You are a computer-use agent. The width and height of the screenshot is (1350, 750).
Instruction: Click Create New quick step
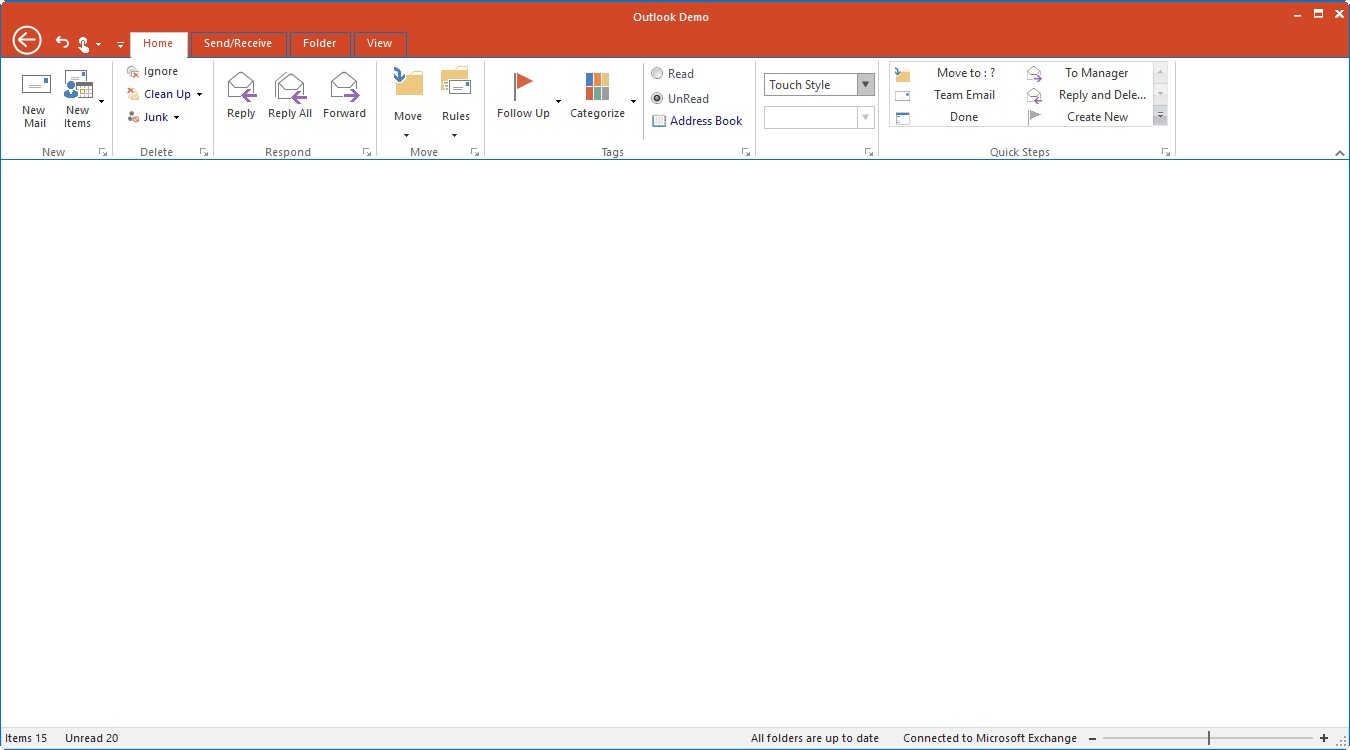coord(1088,117)
